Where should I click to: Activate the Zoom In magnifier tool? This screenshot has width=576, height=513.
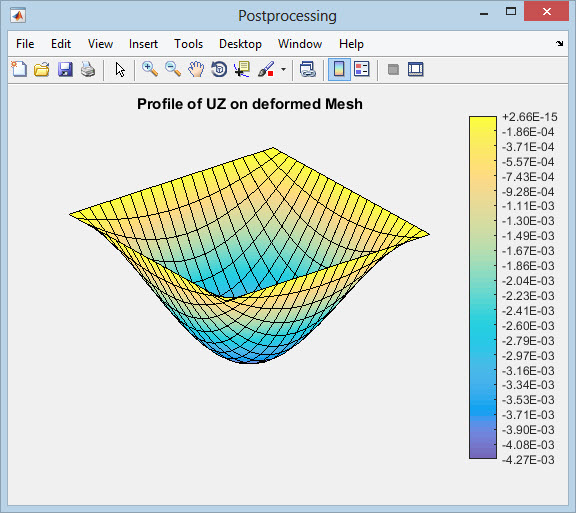click(150, 69)
